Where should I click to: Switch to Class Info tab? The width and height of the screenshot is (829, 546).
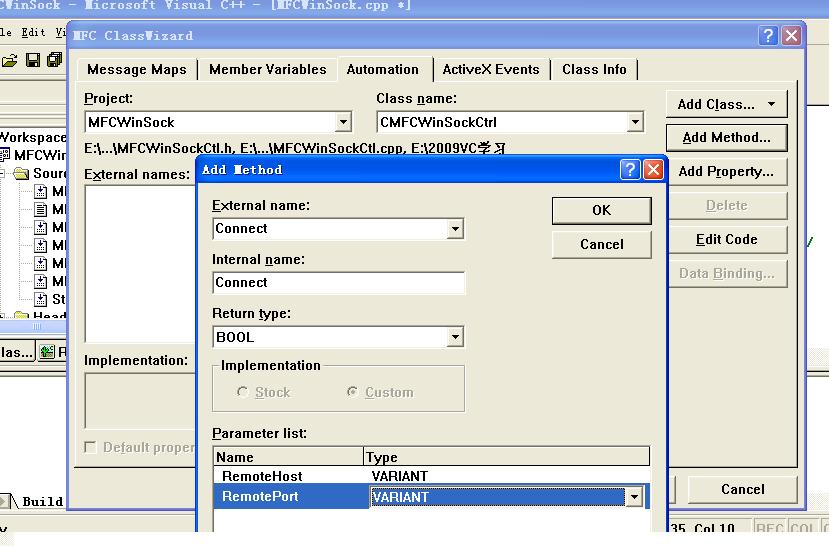594,69
